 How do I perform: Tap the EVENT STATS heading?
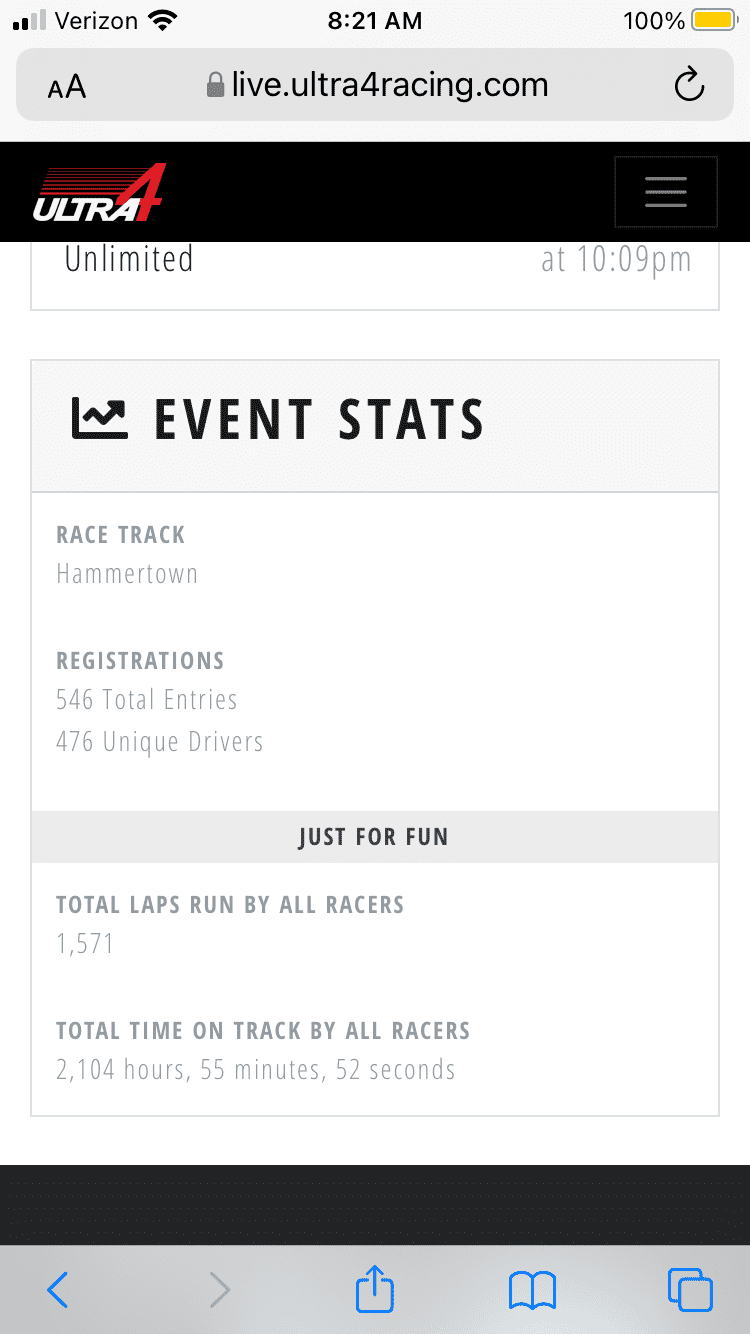tap(319, 420)
